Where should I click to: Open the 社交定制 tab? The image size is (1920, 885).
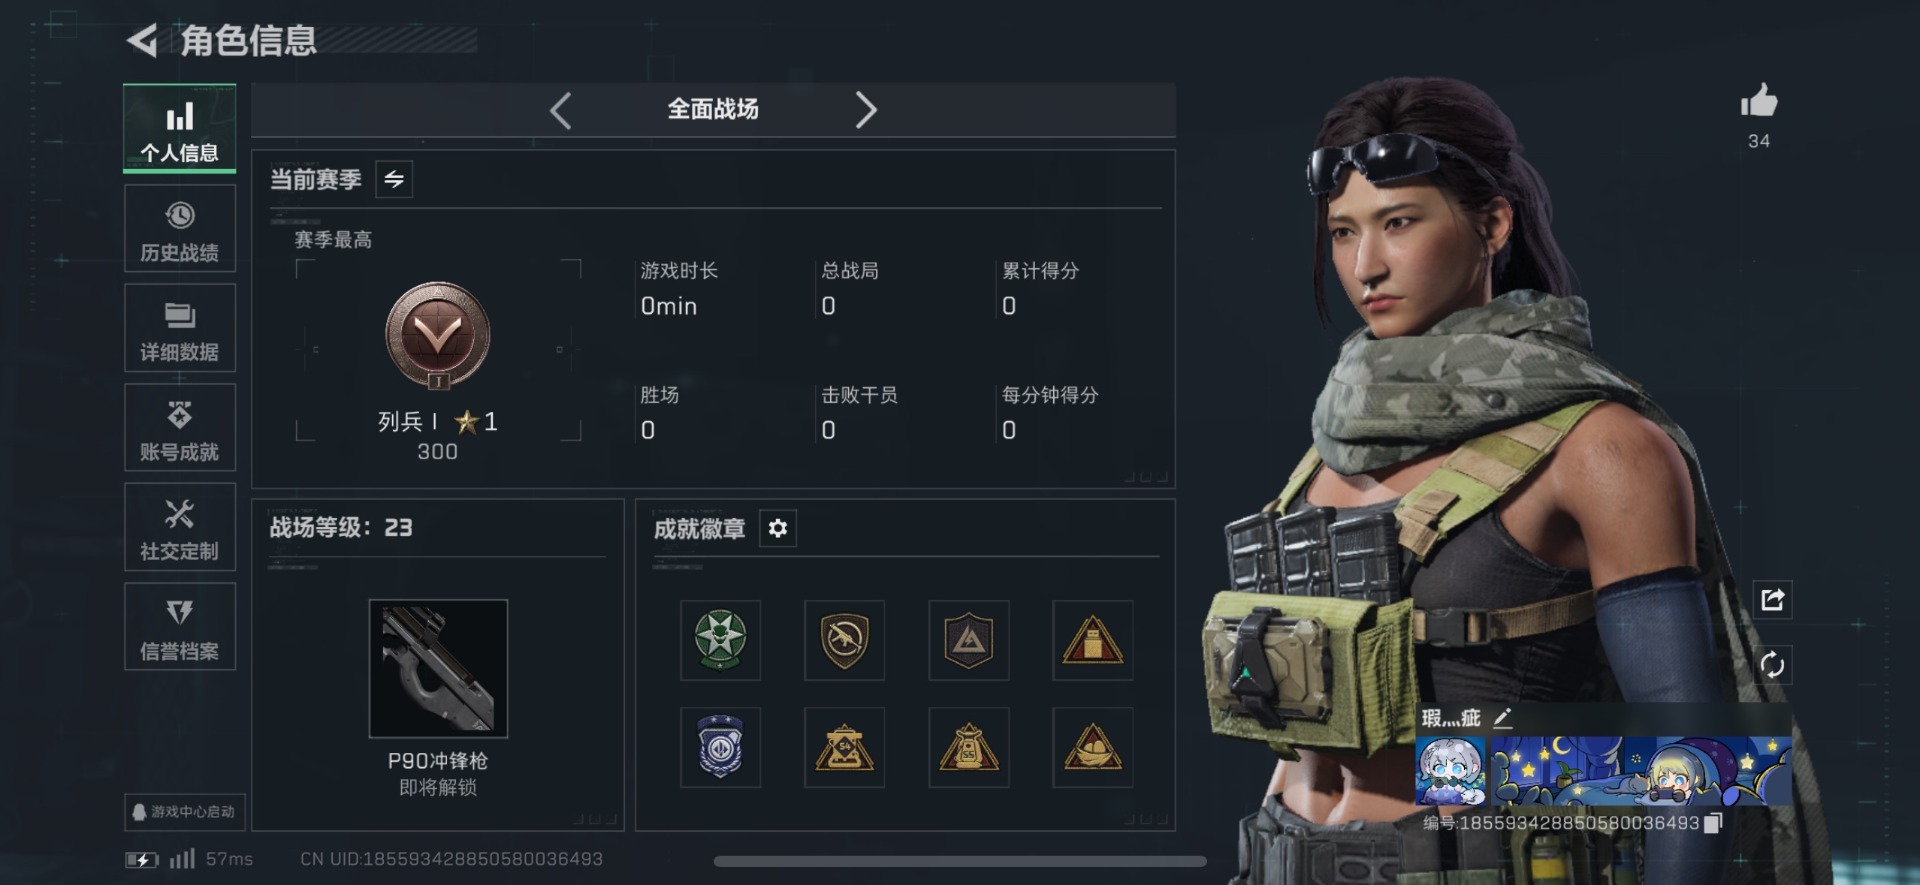[180, 528]
